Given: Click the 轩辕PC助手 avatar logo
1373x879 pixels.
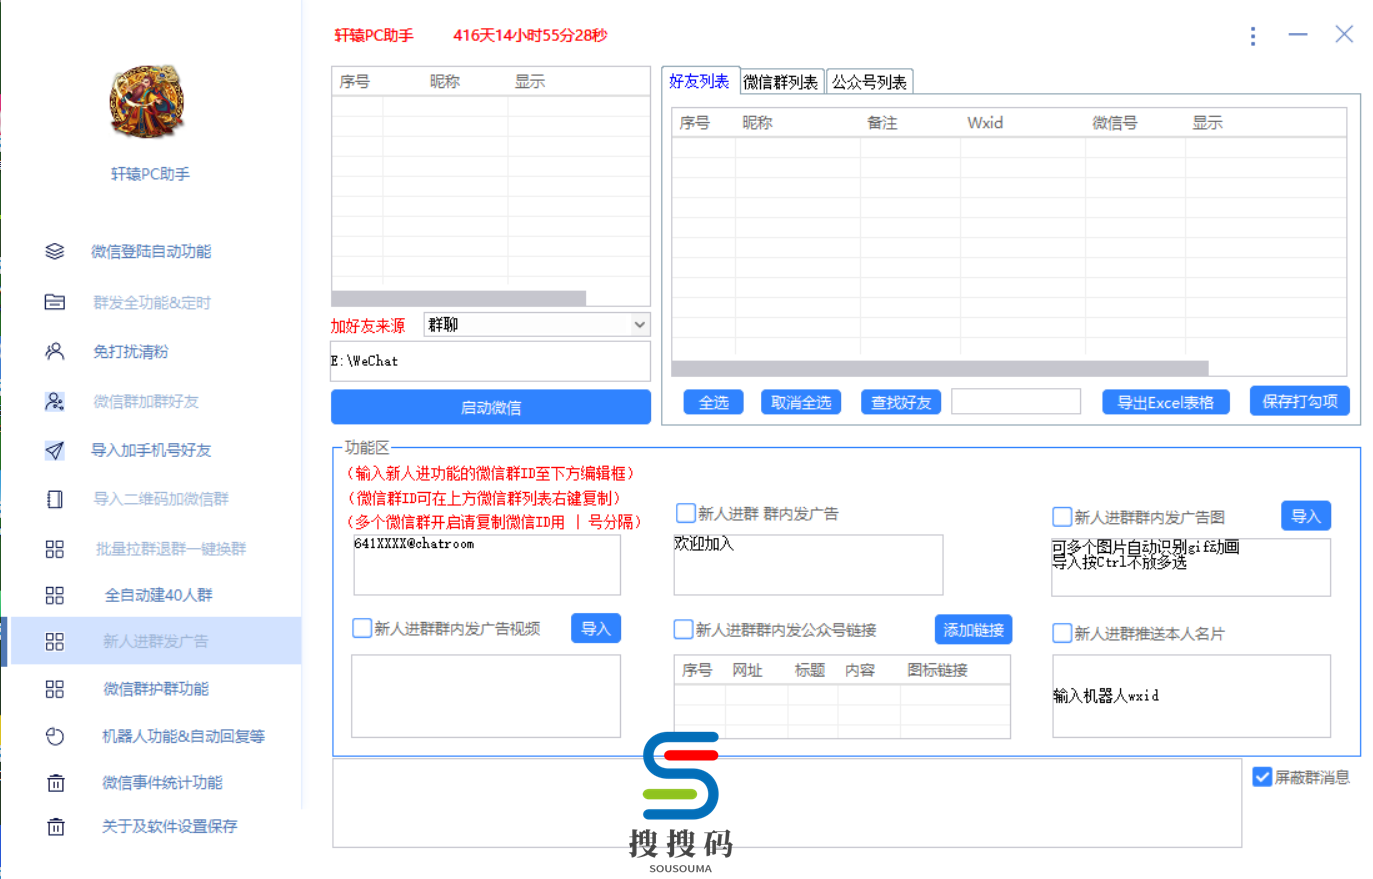Looking at the screenshot, I should (148, 102).
